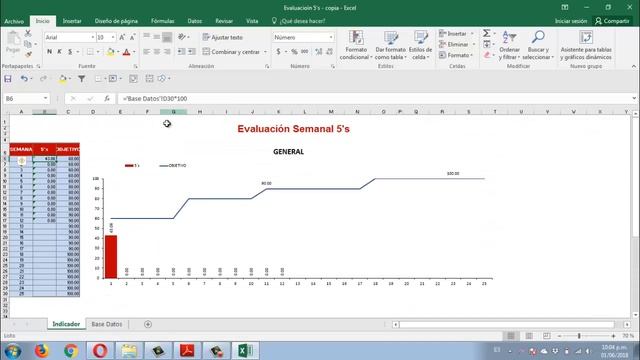Toggle underline S formatting
Viewport: 640px width, 360px height.
point(70,51)
